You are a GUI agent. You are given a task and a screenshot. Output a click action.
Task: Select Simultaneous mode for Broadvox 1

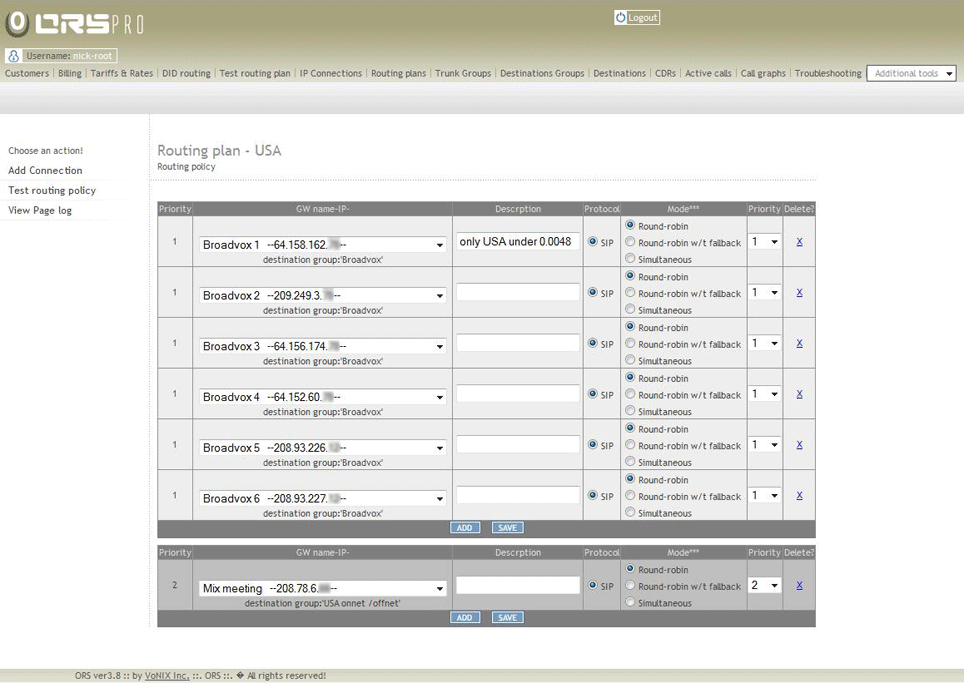click(x=630, y=259)
